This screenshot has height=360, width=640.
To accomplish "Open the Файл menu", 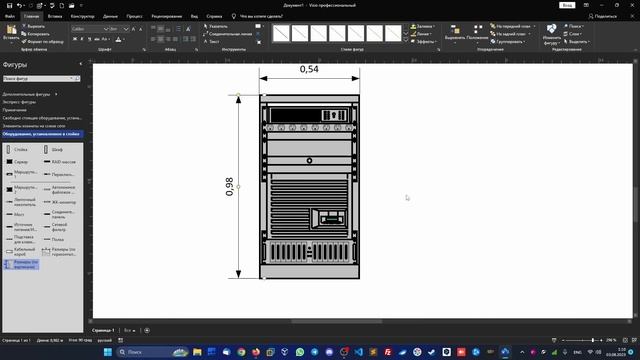I will point(10,16).
